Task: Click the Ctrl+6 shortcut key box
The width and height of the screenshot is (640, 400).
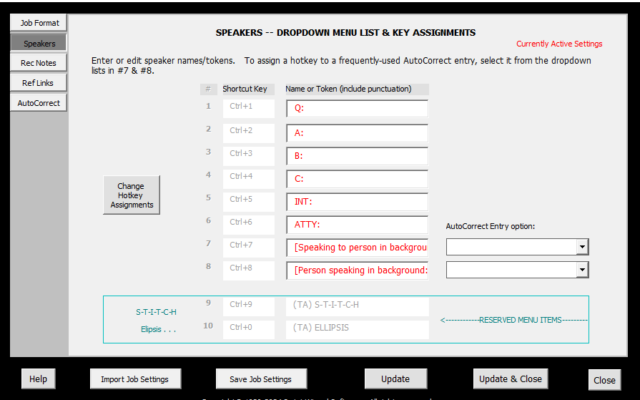Action: (x=249, y=224)
